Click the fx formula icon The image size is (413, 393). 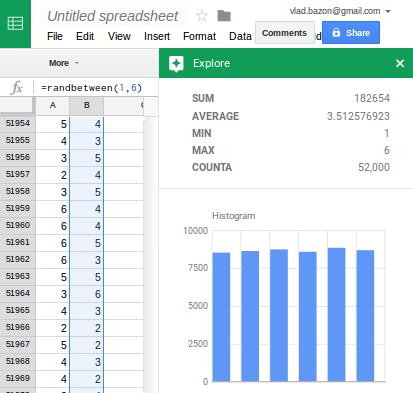pyautogui.click(x=16, y=88)
